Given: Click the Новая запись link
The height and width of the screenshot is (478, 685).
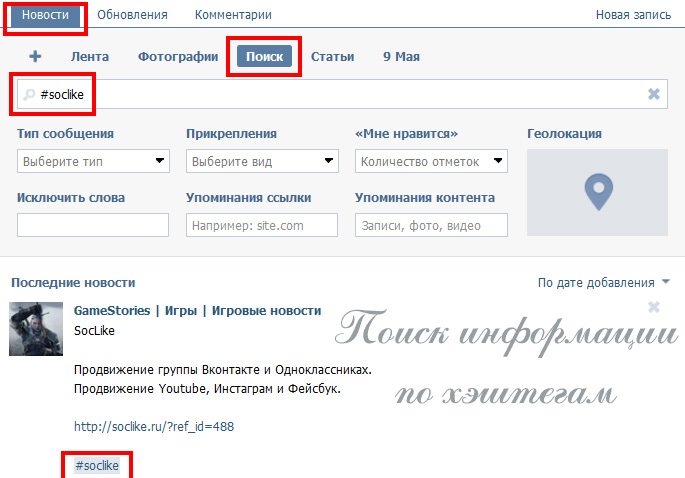Looking at the screenshot, I should 633,15.
